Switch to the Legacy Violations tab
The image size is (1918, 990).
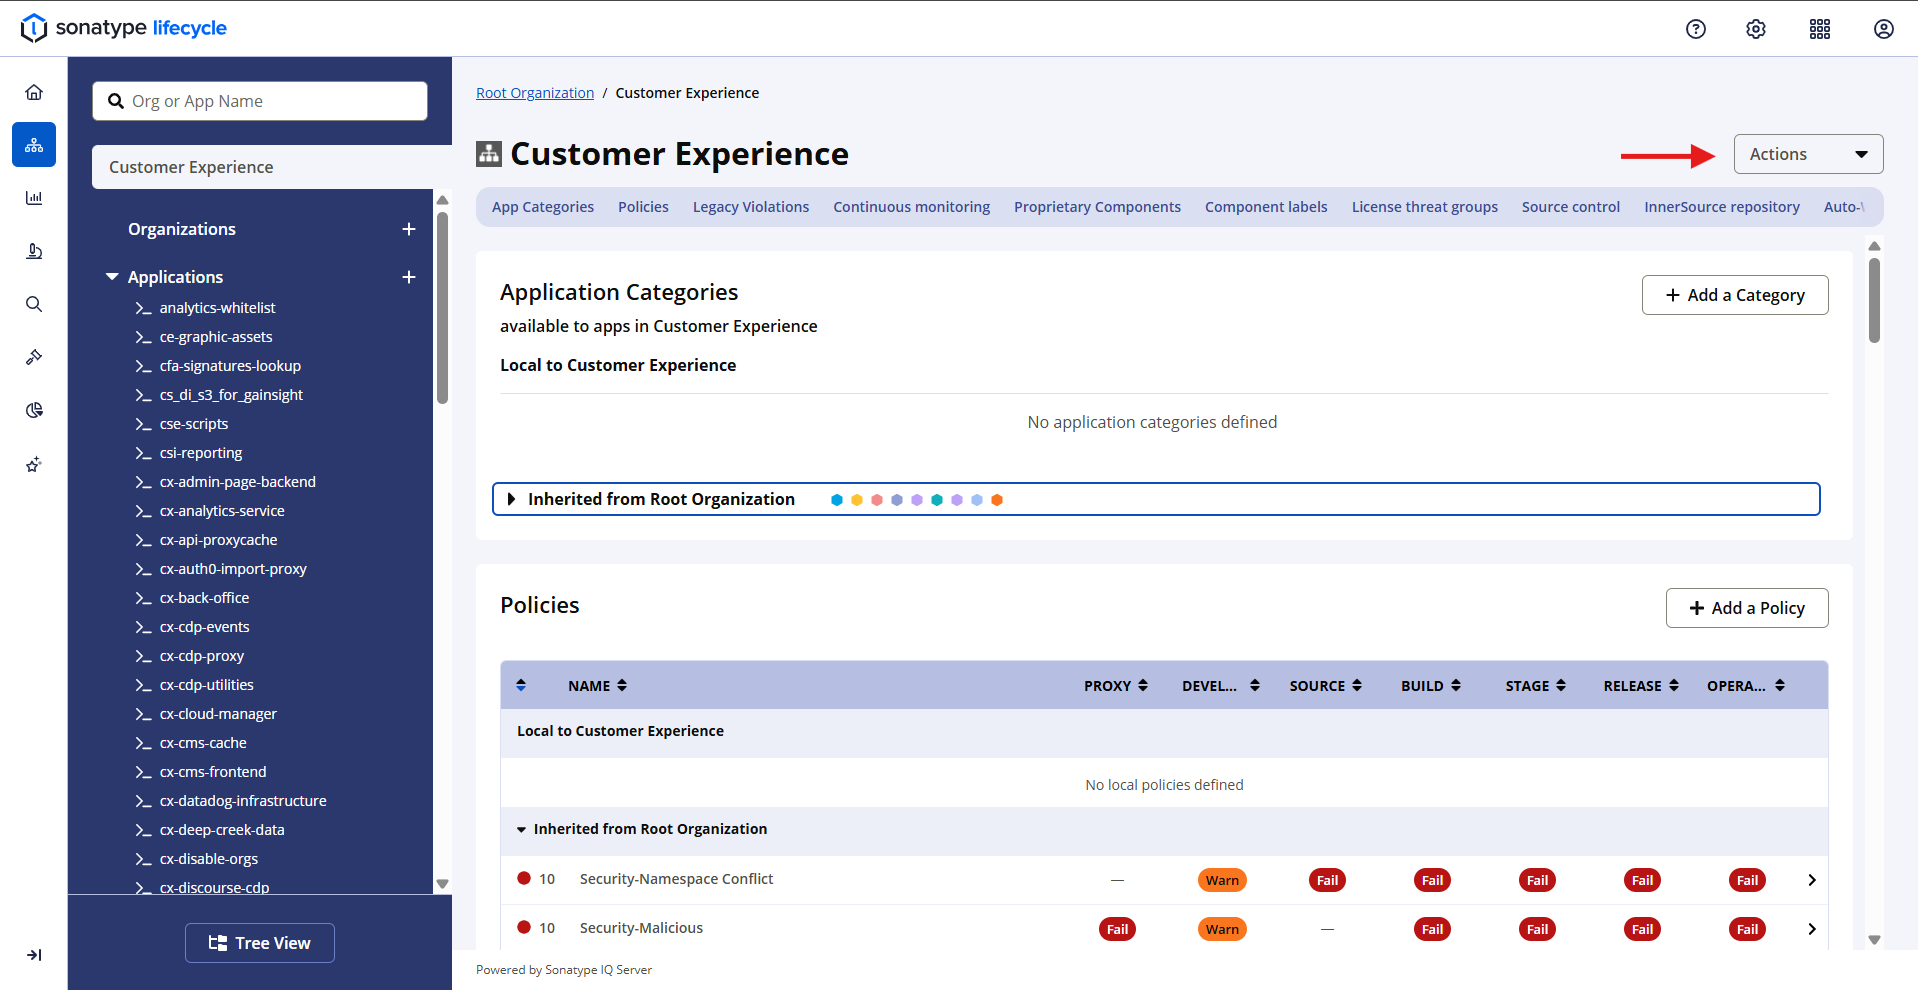click(751, 207)
